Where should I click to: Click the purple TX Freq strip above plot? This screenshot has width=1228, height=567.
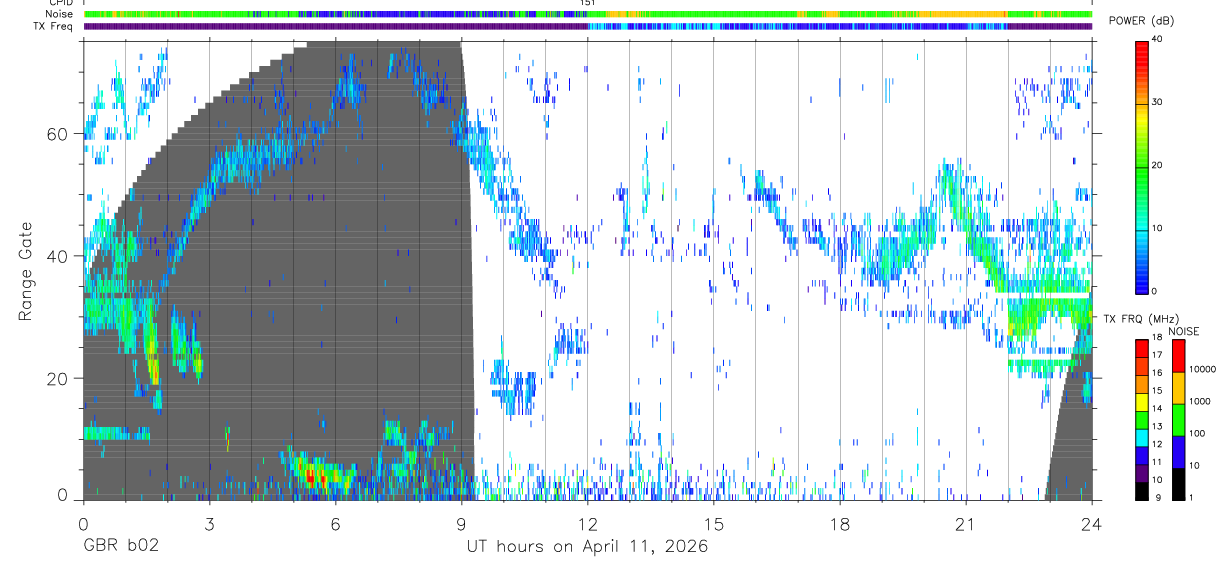coord(588,26)
